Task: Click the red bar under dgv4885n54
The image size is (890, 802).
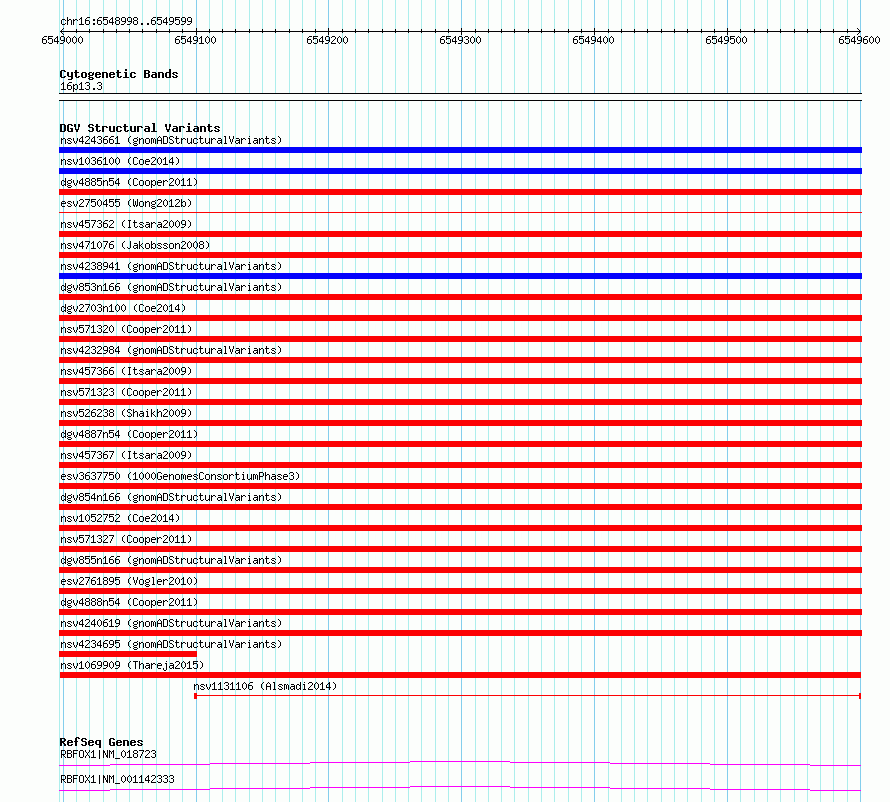Action: coord(460,192)
